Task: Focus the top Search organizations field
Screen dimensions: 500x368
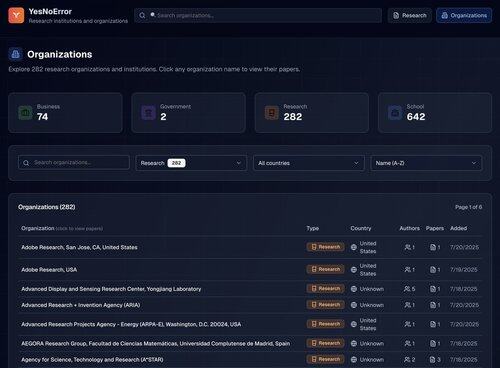Action: click(x=258, y=15)
